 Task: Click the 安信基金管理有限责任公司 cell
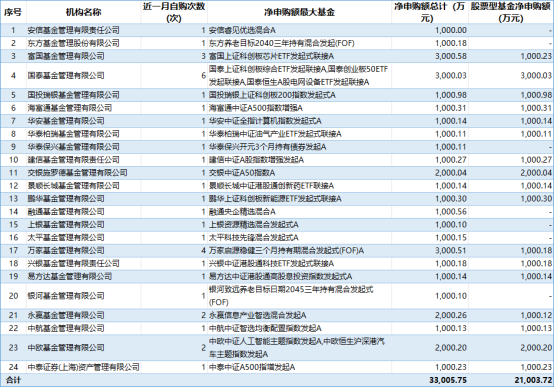[84, 30]
